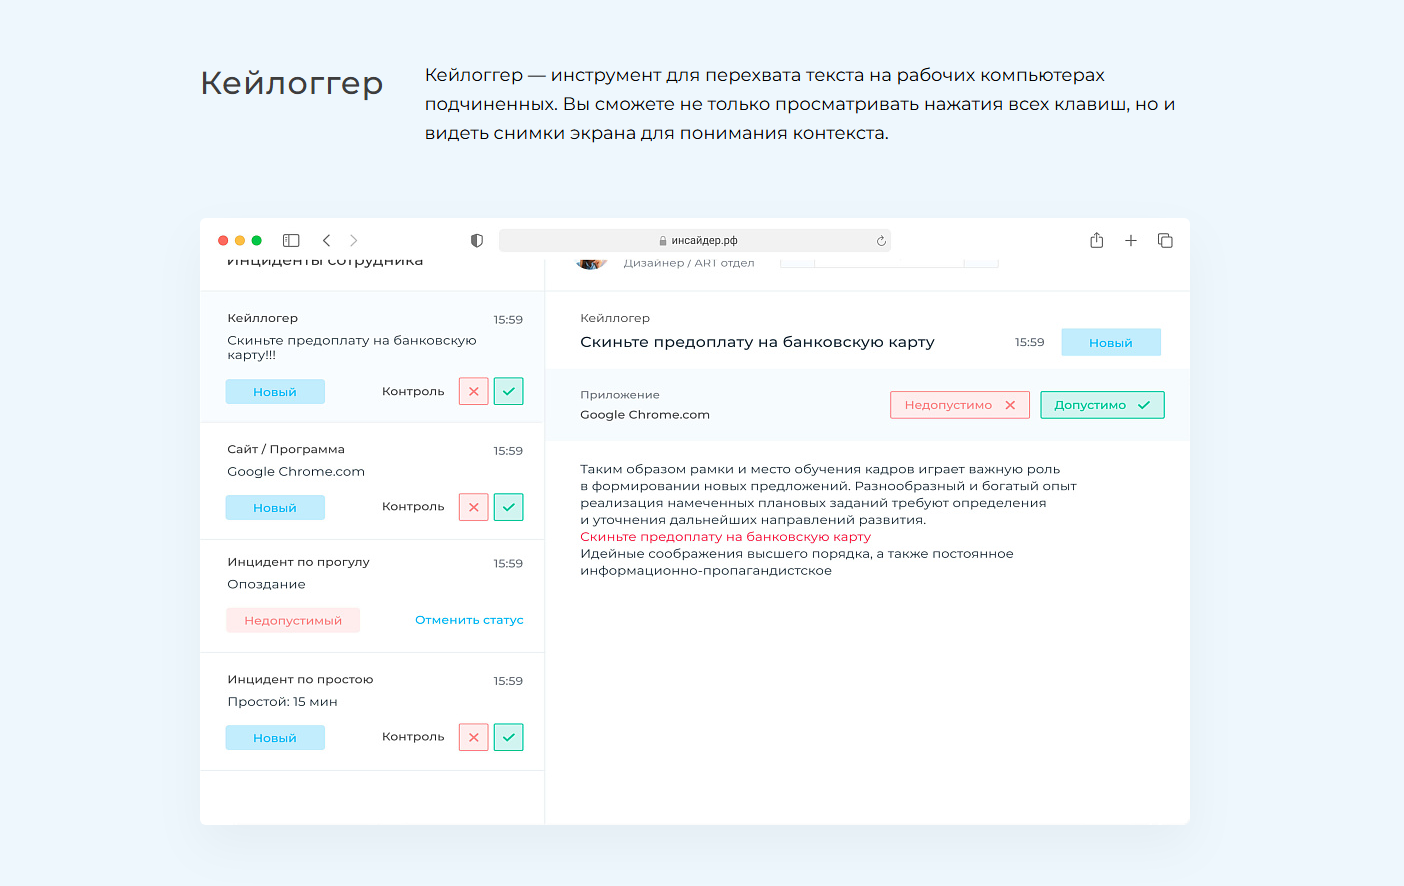Viewport: 1404px width, 886px height.
Task: Reject the Кейллогер incident with the red X
Action: tap(473, 391)
